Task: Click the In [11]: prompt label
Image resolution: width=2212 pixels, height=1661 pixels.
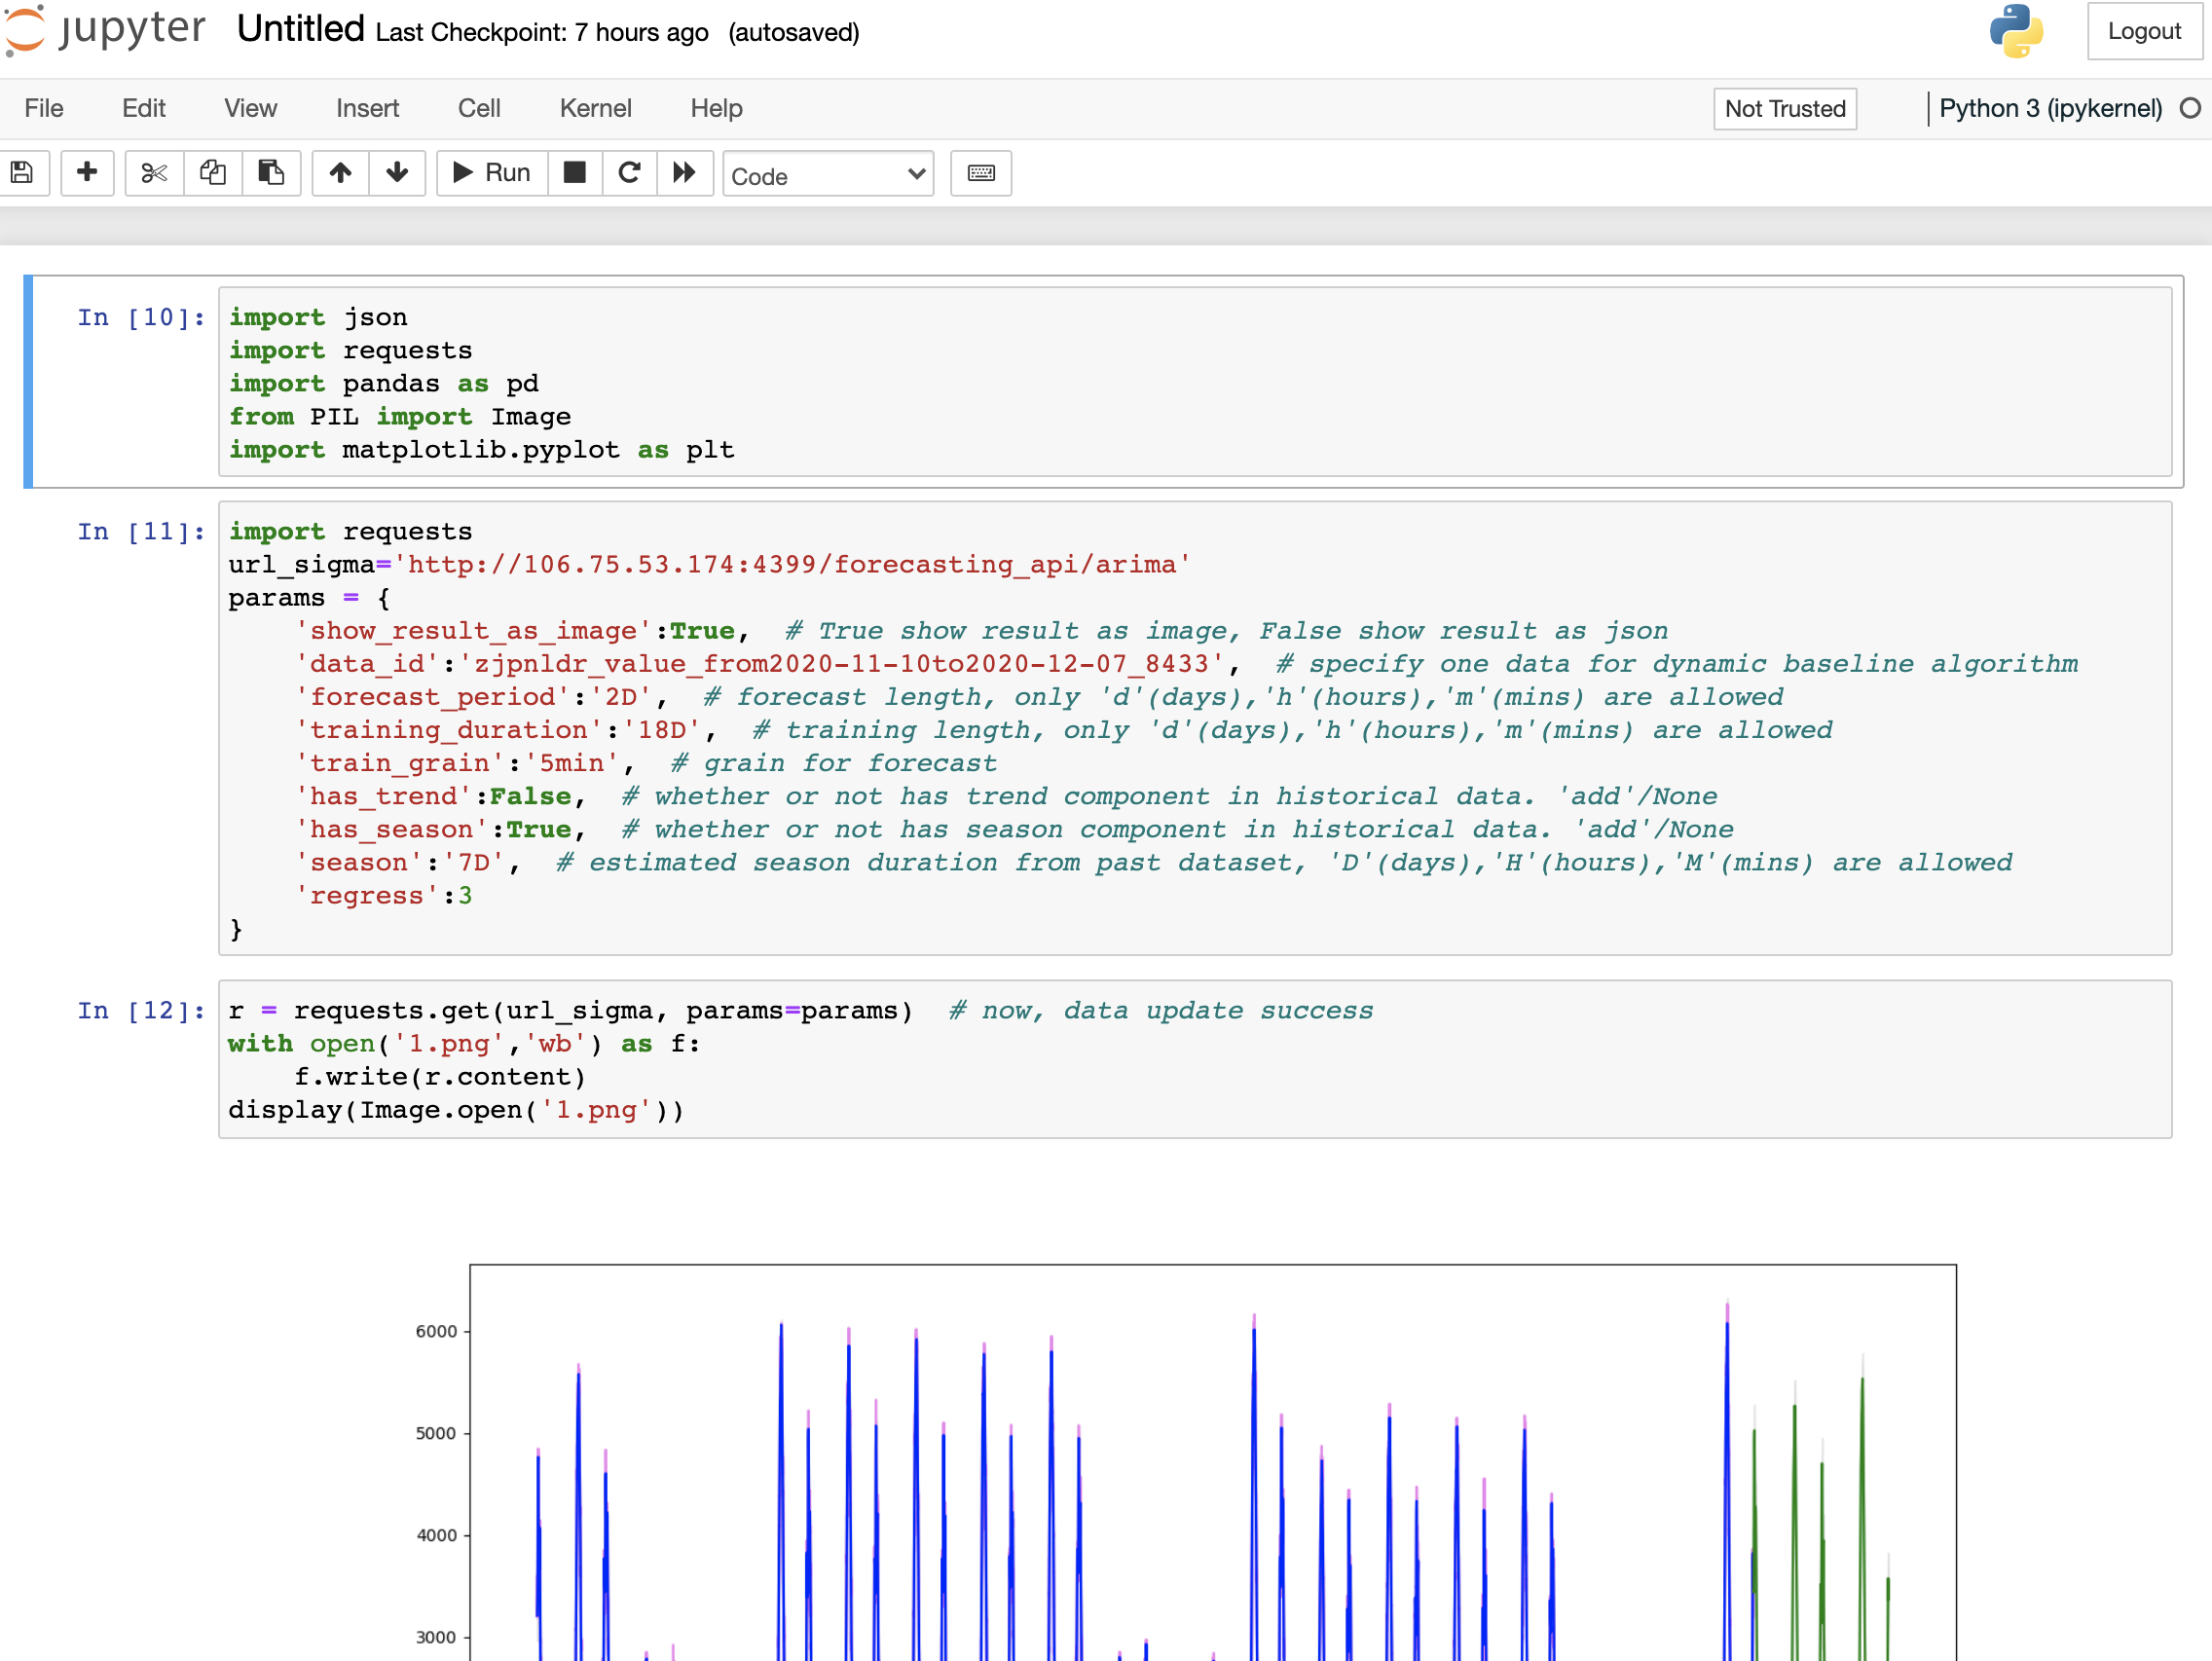Action: pos(141,531)
